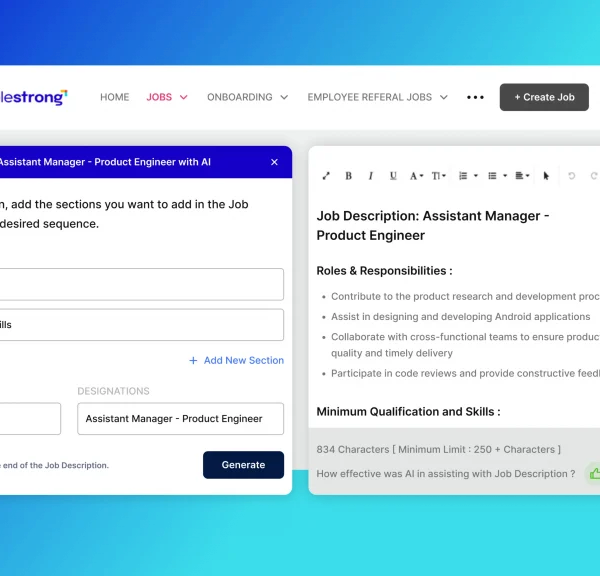Click the Generate button
This screenshot has width=600, height=576.
pos(243,465)
